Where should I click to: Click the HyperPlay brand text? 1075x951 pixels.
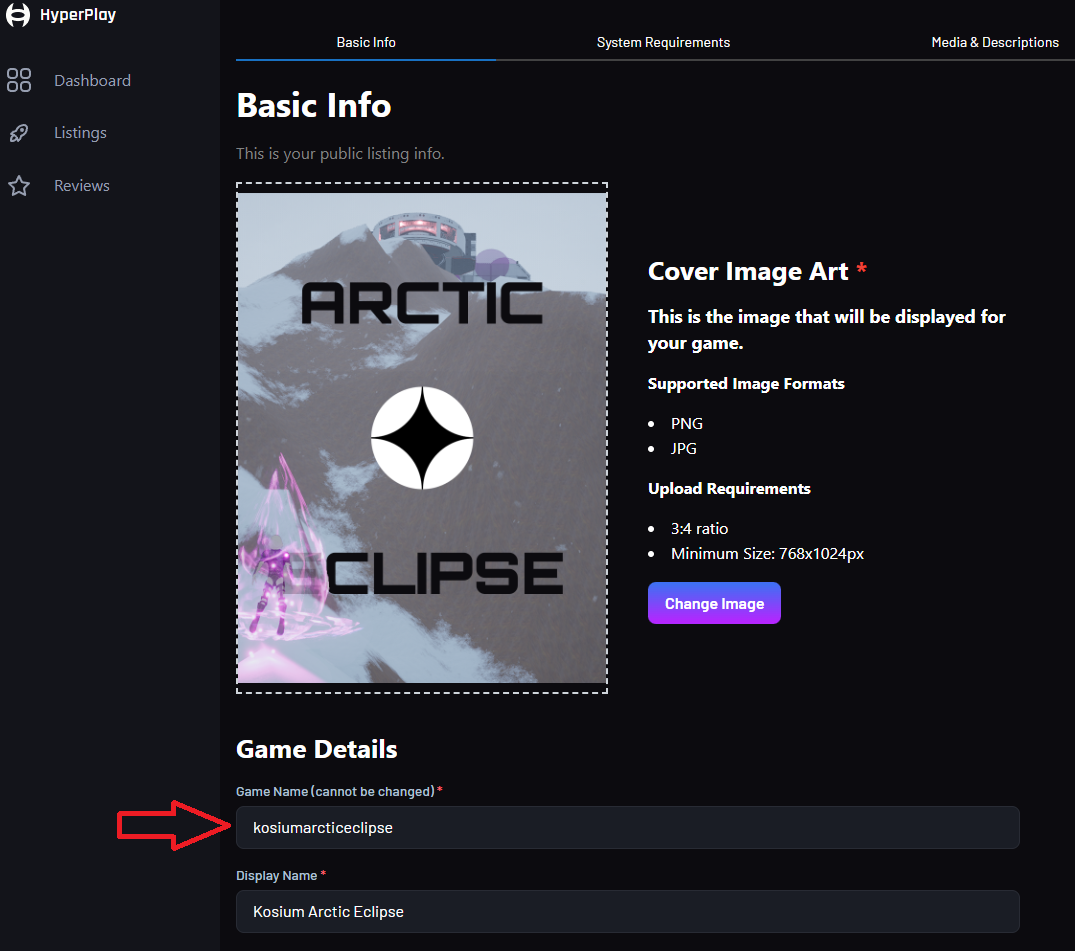[x=77, y=15]
